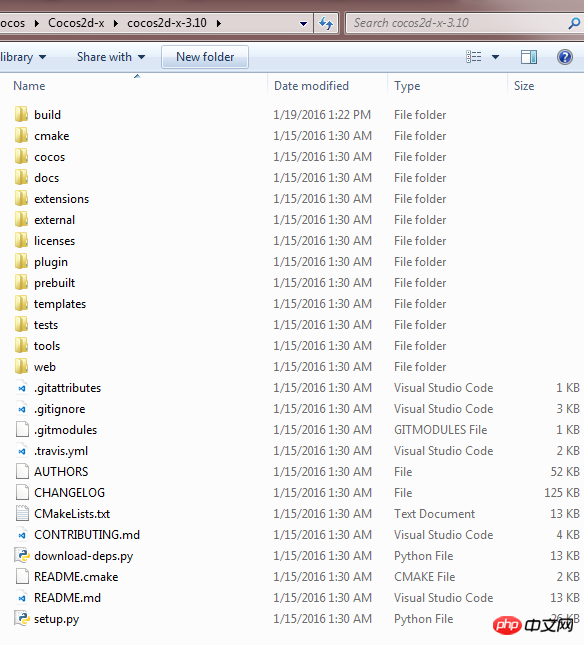Click the 52 KB size cell
Image resolution: width=584 pixels, height=645 pixels.
coord(565,472)
